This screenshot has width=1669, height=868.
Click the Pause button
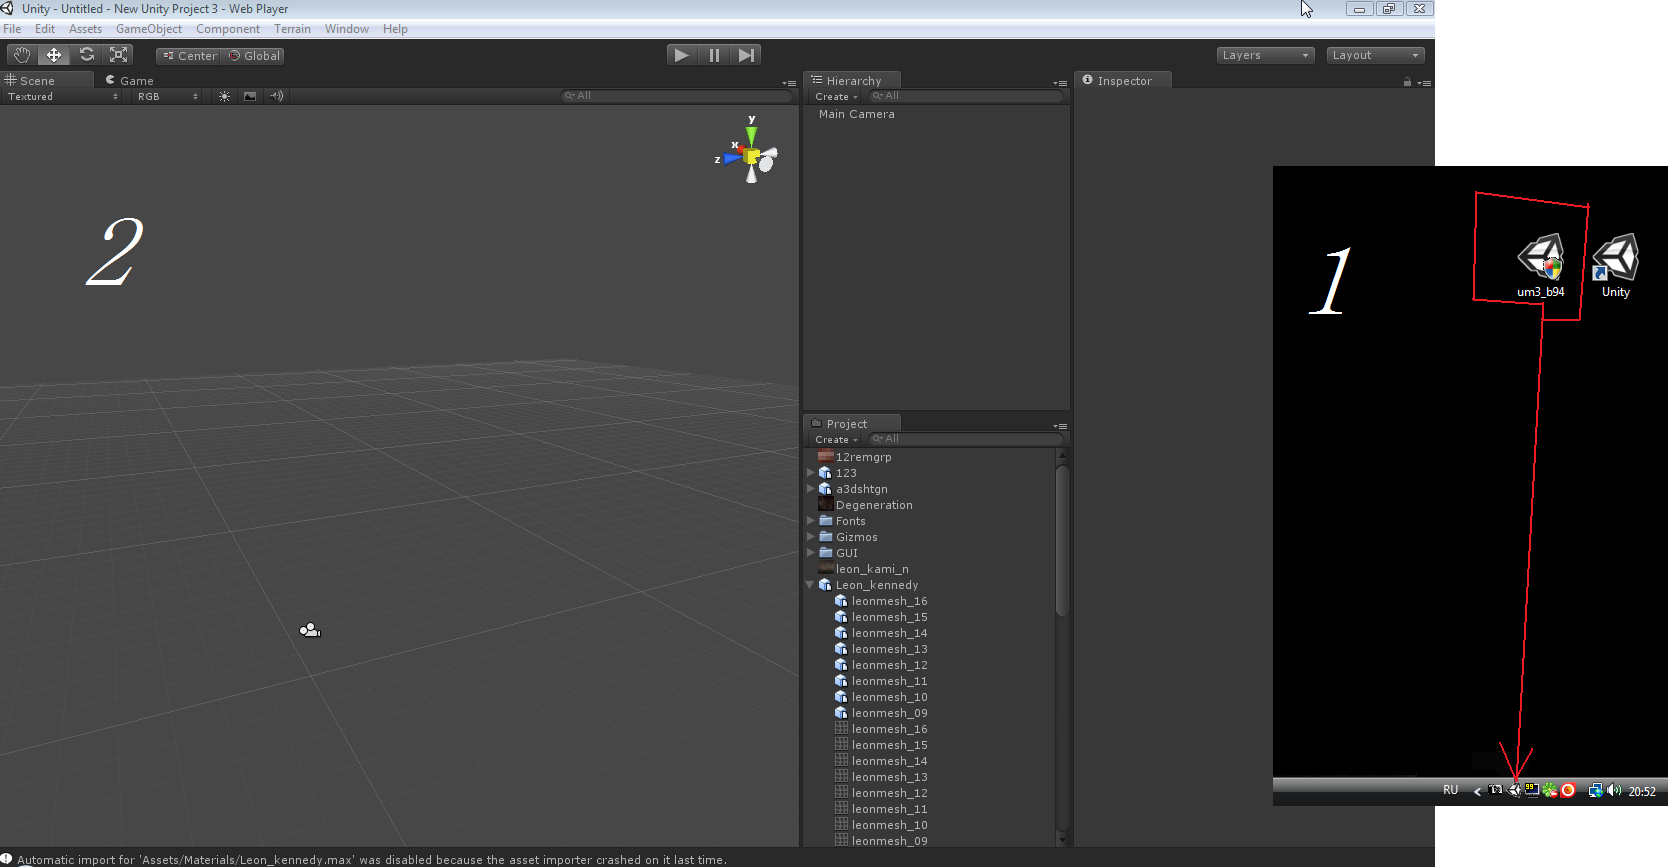click(714, 55)
